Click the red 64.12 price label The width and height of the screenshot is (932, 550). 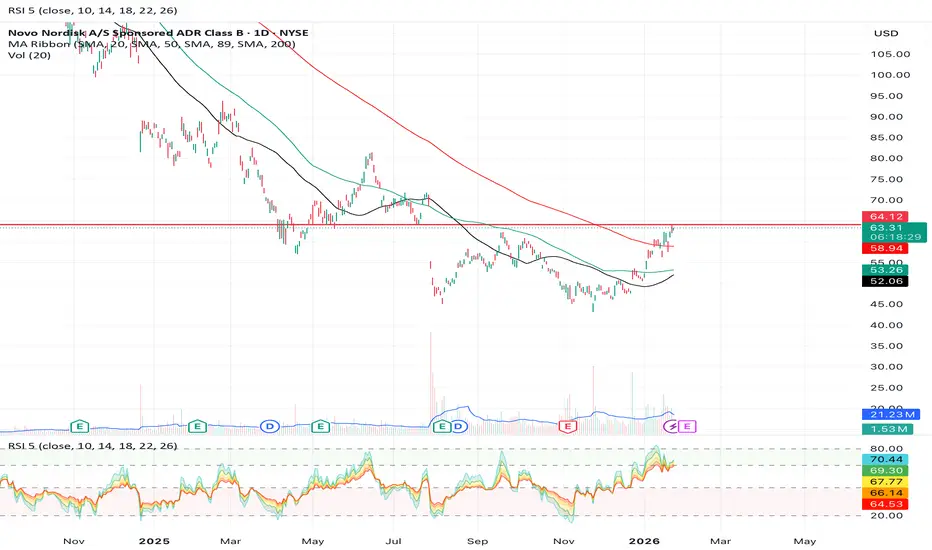click(x=885, y=216)
